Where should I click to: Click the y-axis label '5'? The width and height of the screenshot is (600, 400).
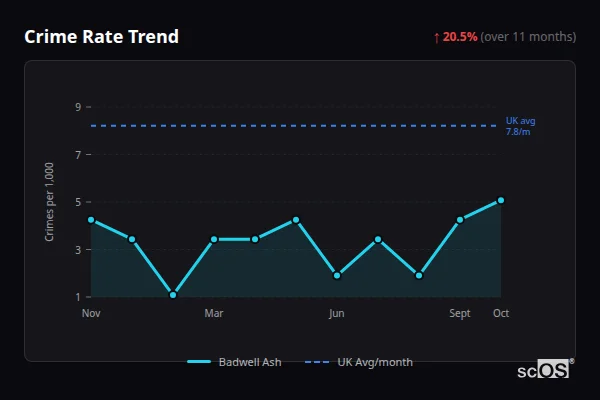coord(78,202)
